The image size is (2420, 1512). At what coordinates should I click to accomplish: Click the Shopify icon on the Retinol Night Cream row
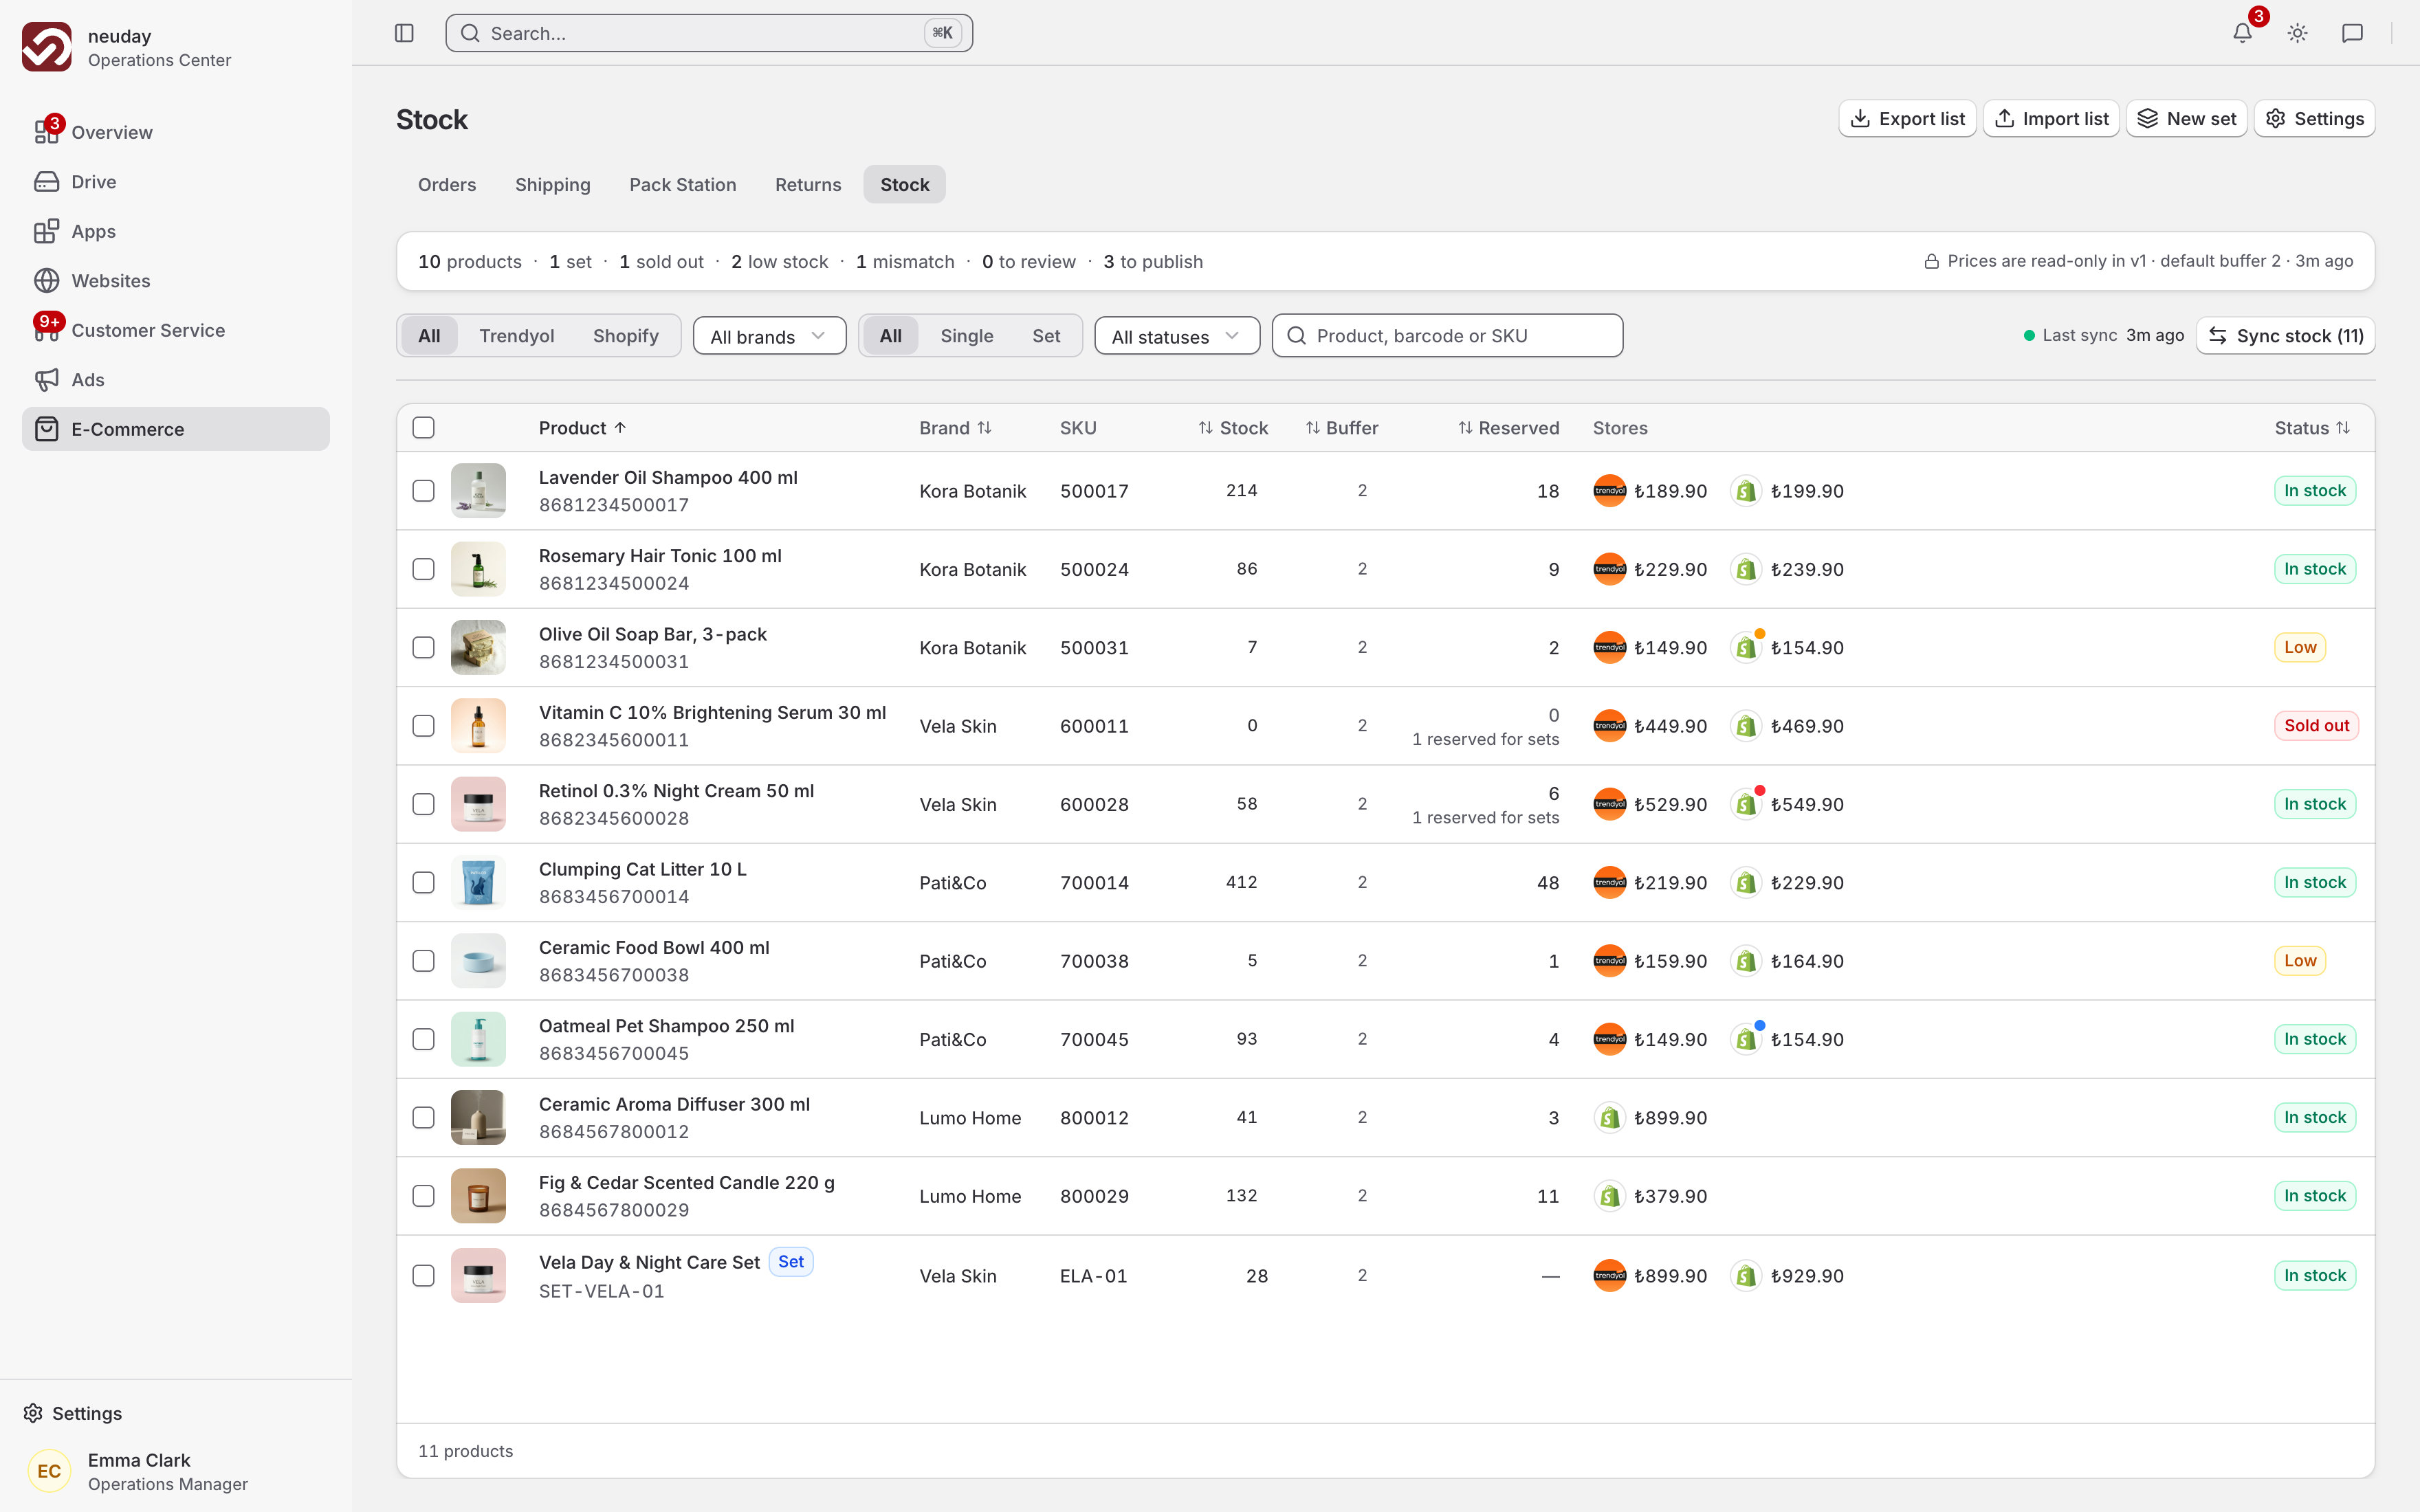tap(1746, 804)
